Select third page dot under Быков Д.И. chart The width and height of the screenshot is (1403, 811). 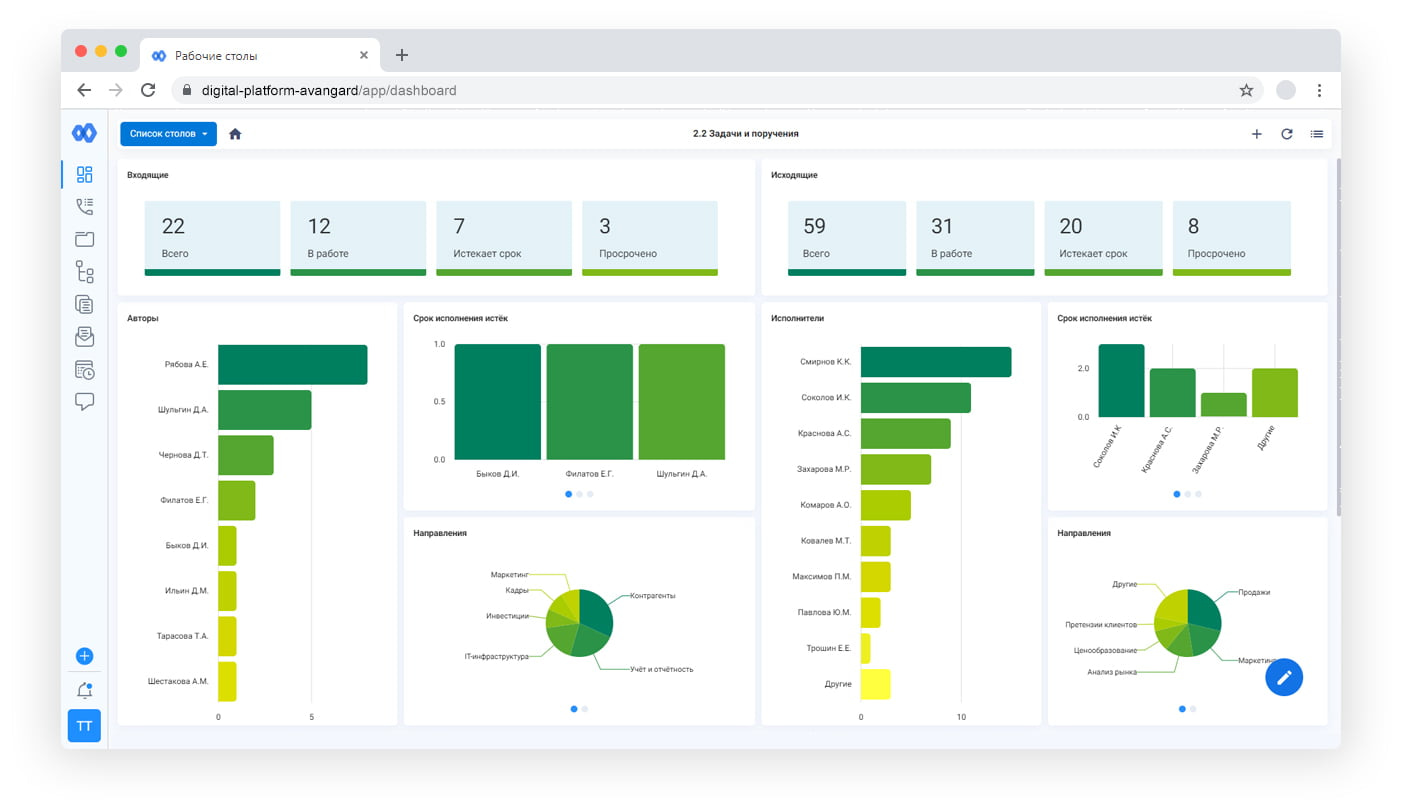coord(591,494)
